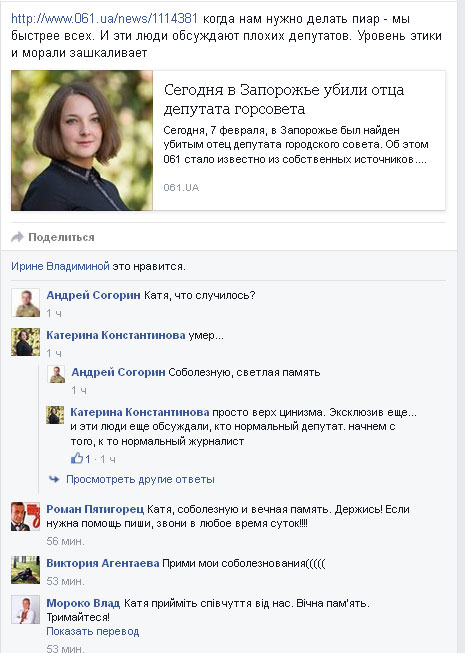This screenshot has height=653, width=465.
Task: Open Мороко Влад profile name
Action: point(83,603)
